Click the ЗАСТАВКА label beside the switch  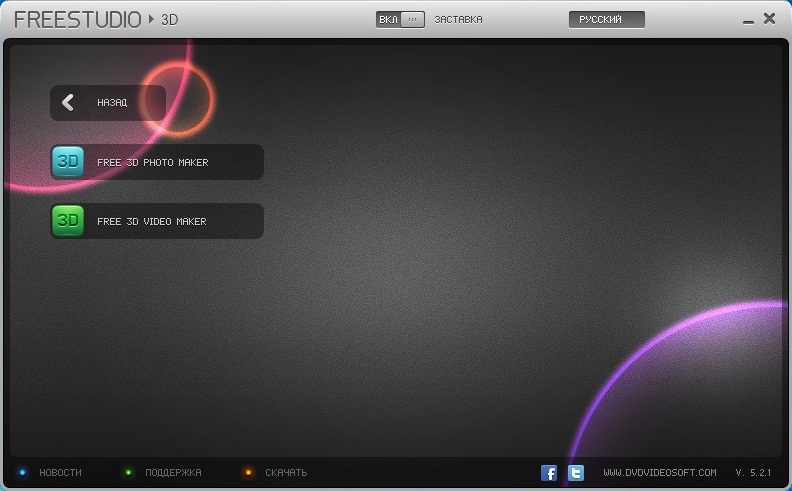coord(458,19)
